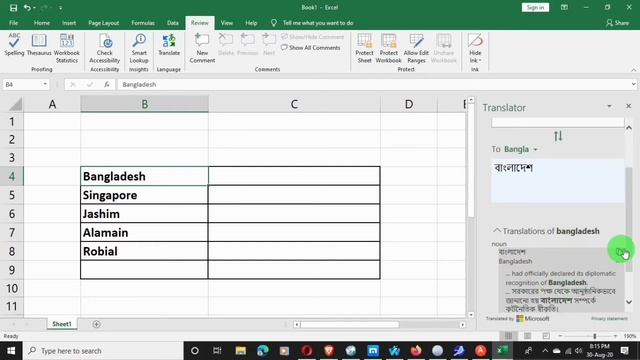640x360 pixels.
Task: Click Protect Sheet
Action: tap(364, 48)
